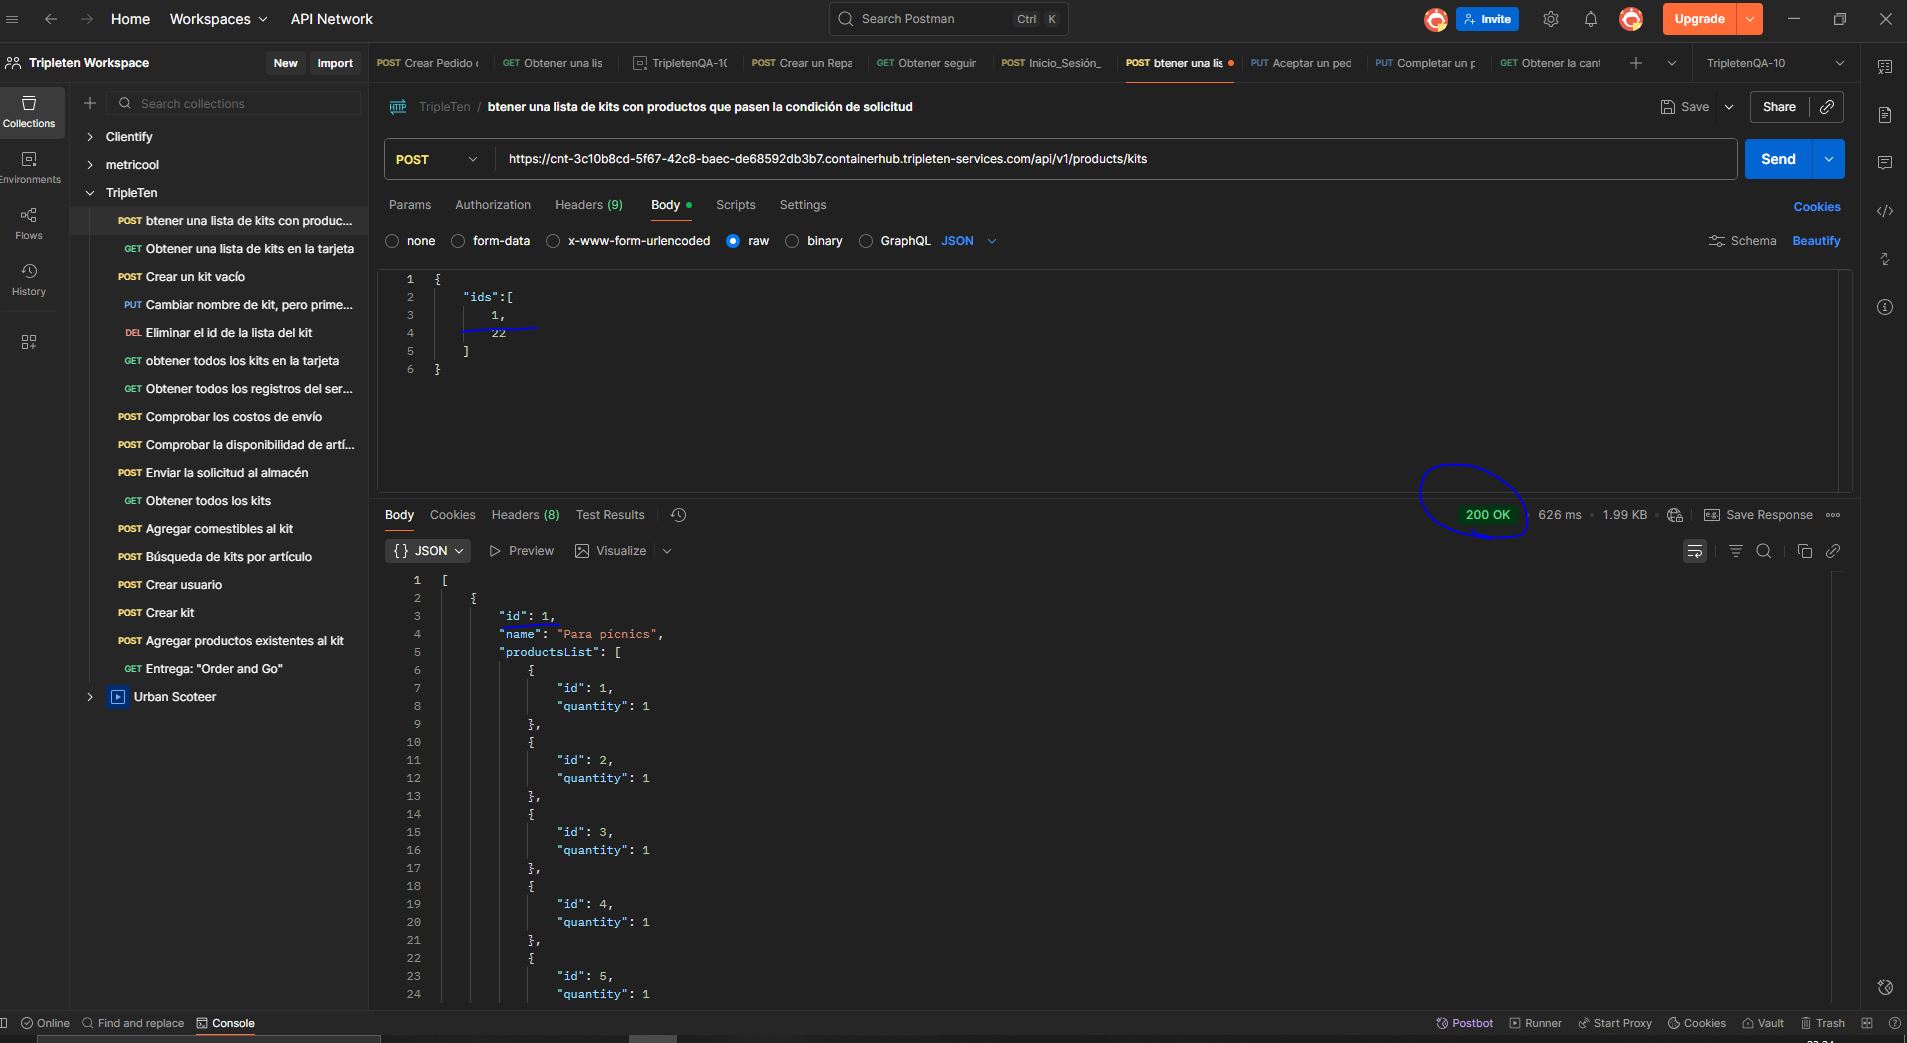Open the JSON response format dropdown

click(428, 551)
